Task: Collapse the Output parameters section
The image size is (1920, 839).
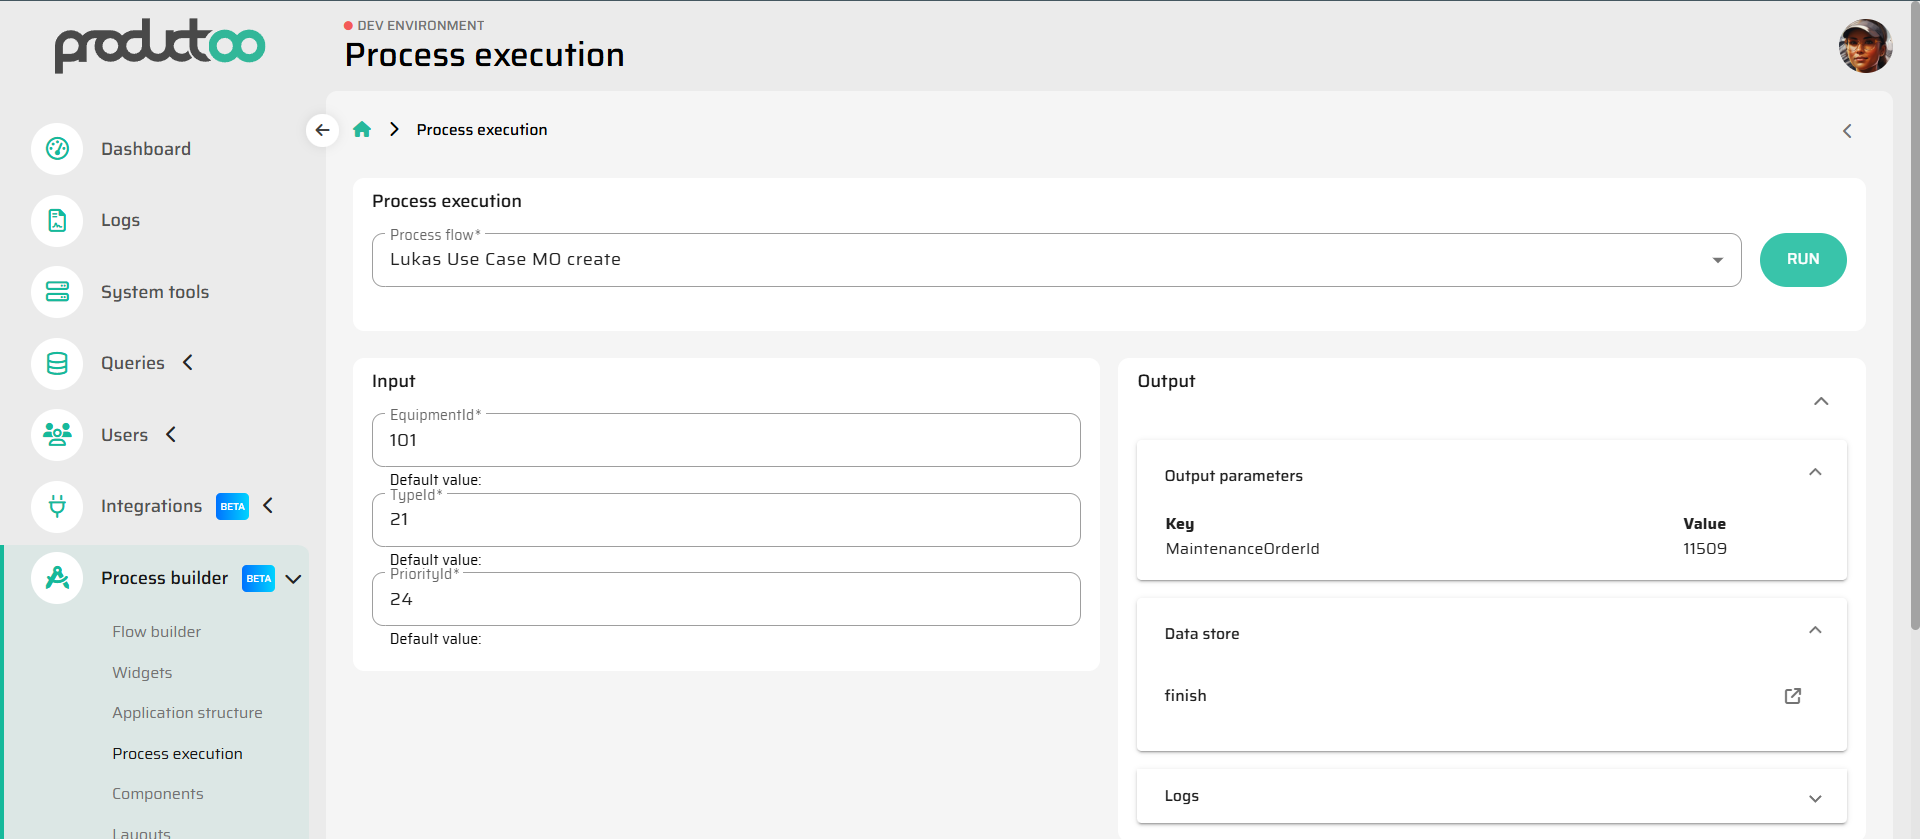Action: (x=1815, y=473)
